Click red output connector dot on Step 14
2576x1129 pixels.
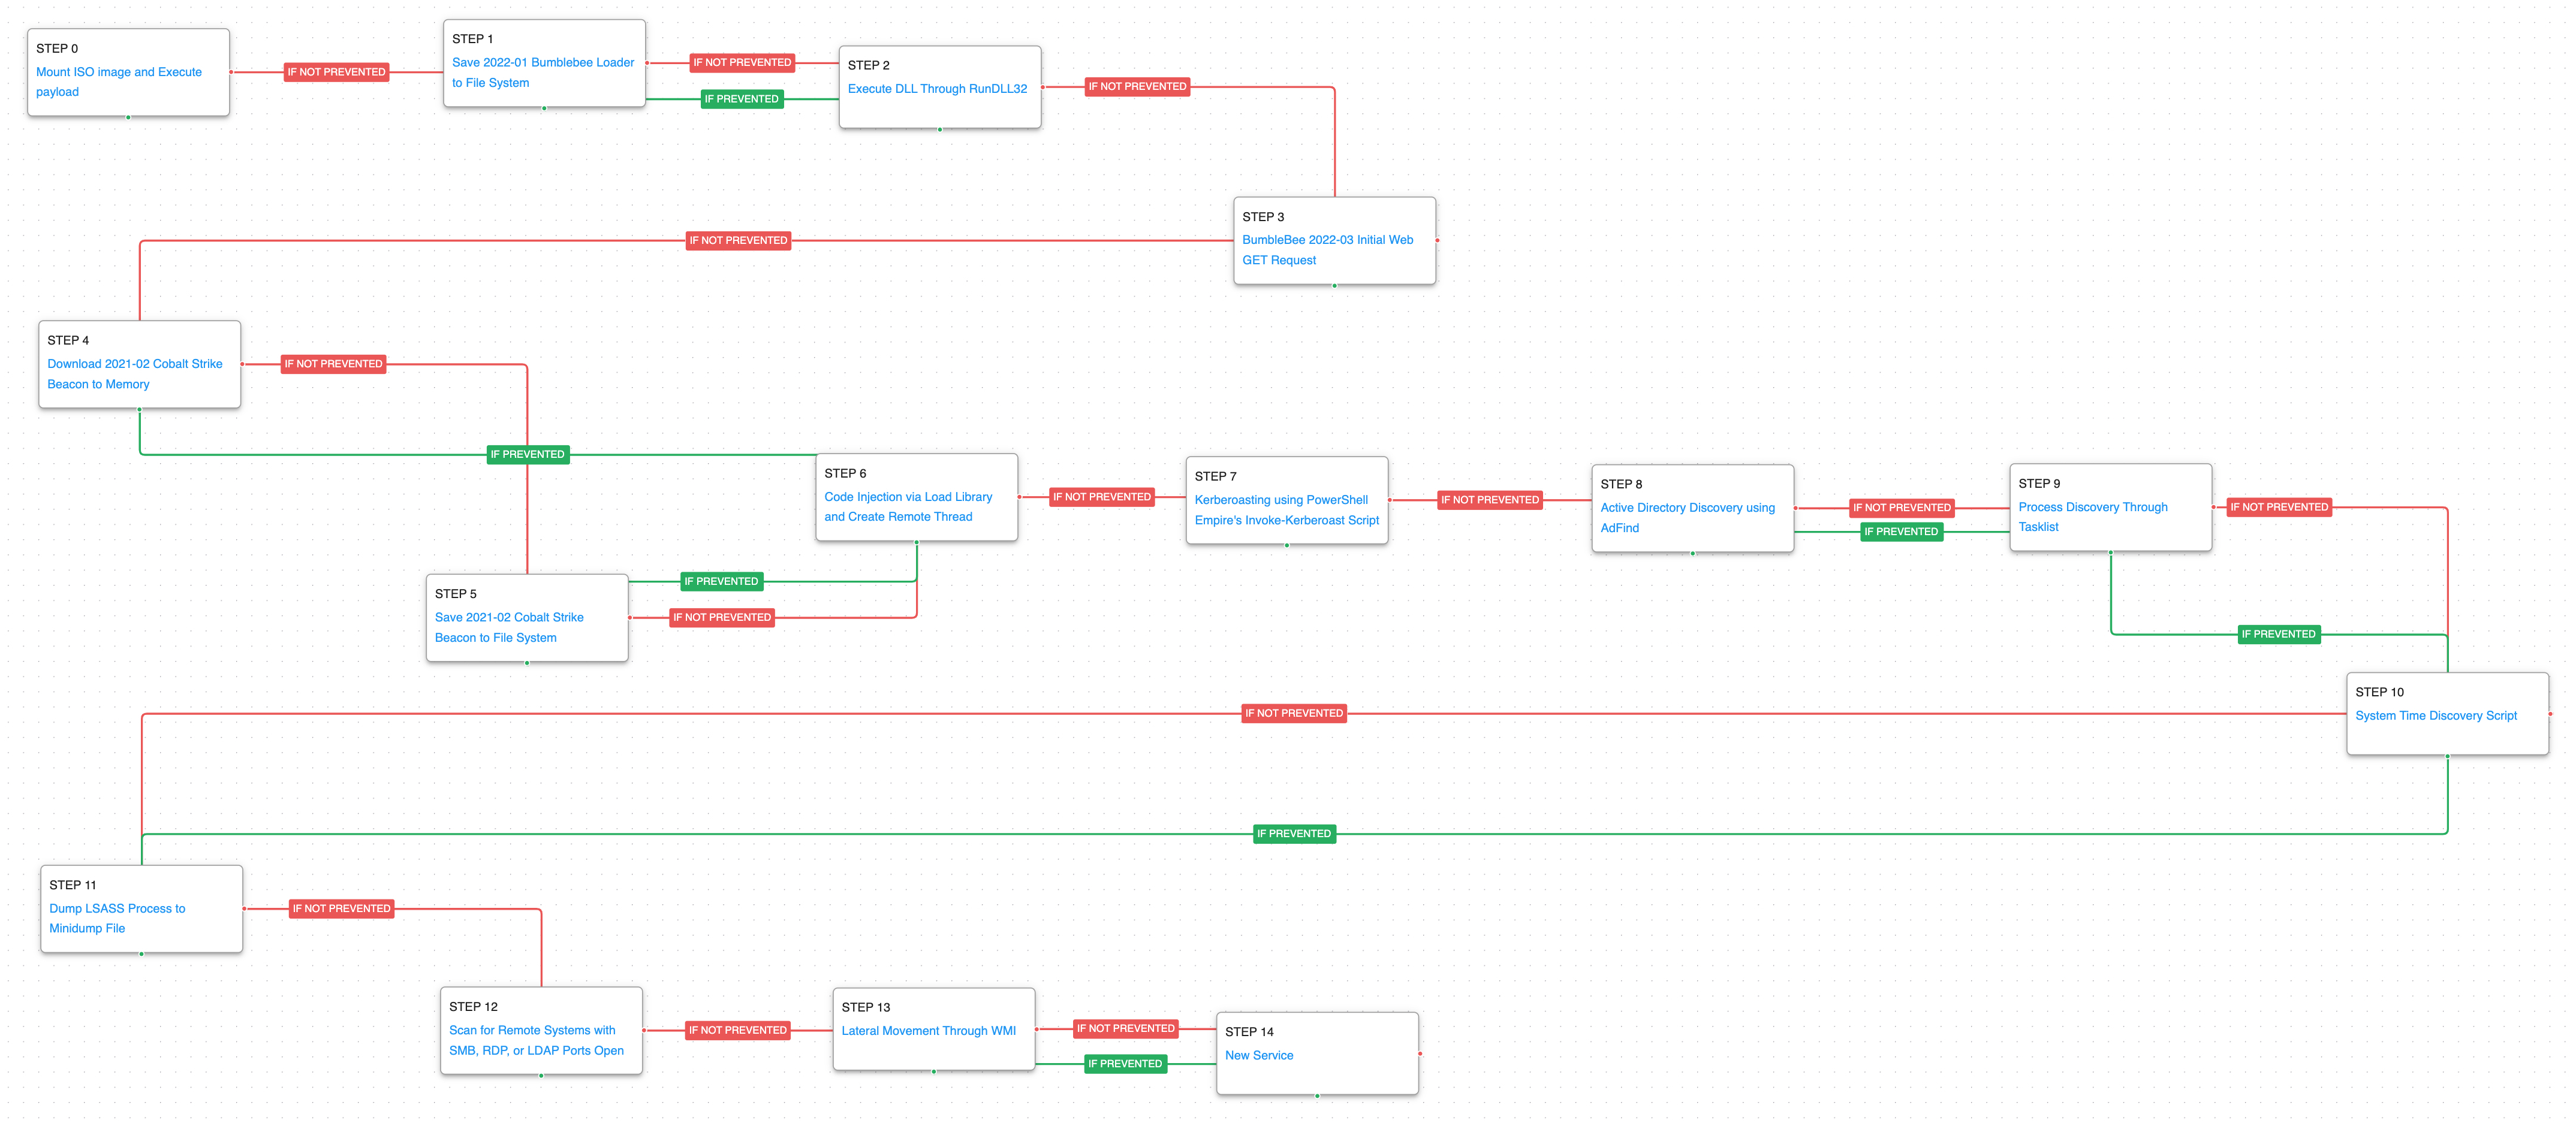[x=1419, y=1054]
